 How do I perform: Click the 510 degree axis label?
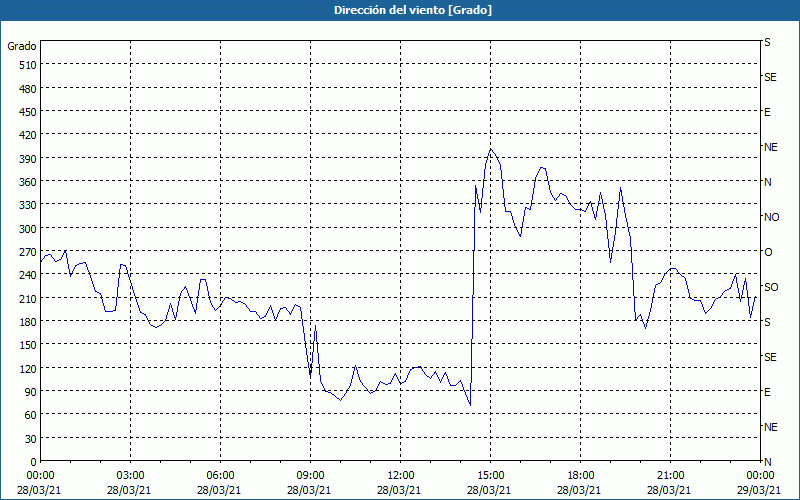pyautogui.click(x=28, y=65)
